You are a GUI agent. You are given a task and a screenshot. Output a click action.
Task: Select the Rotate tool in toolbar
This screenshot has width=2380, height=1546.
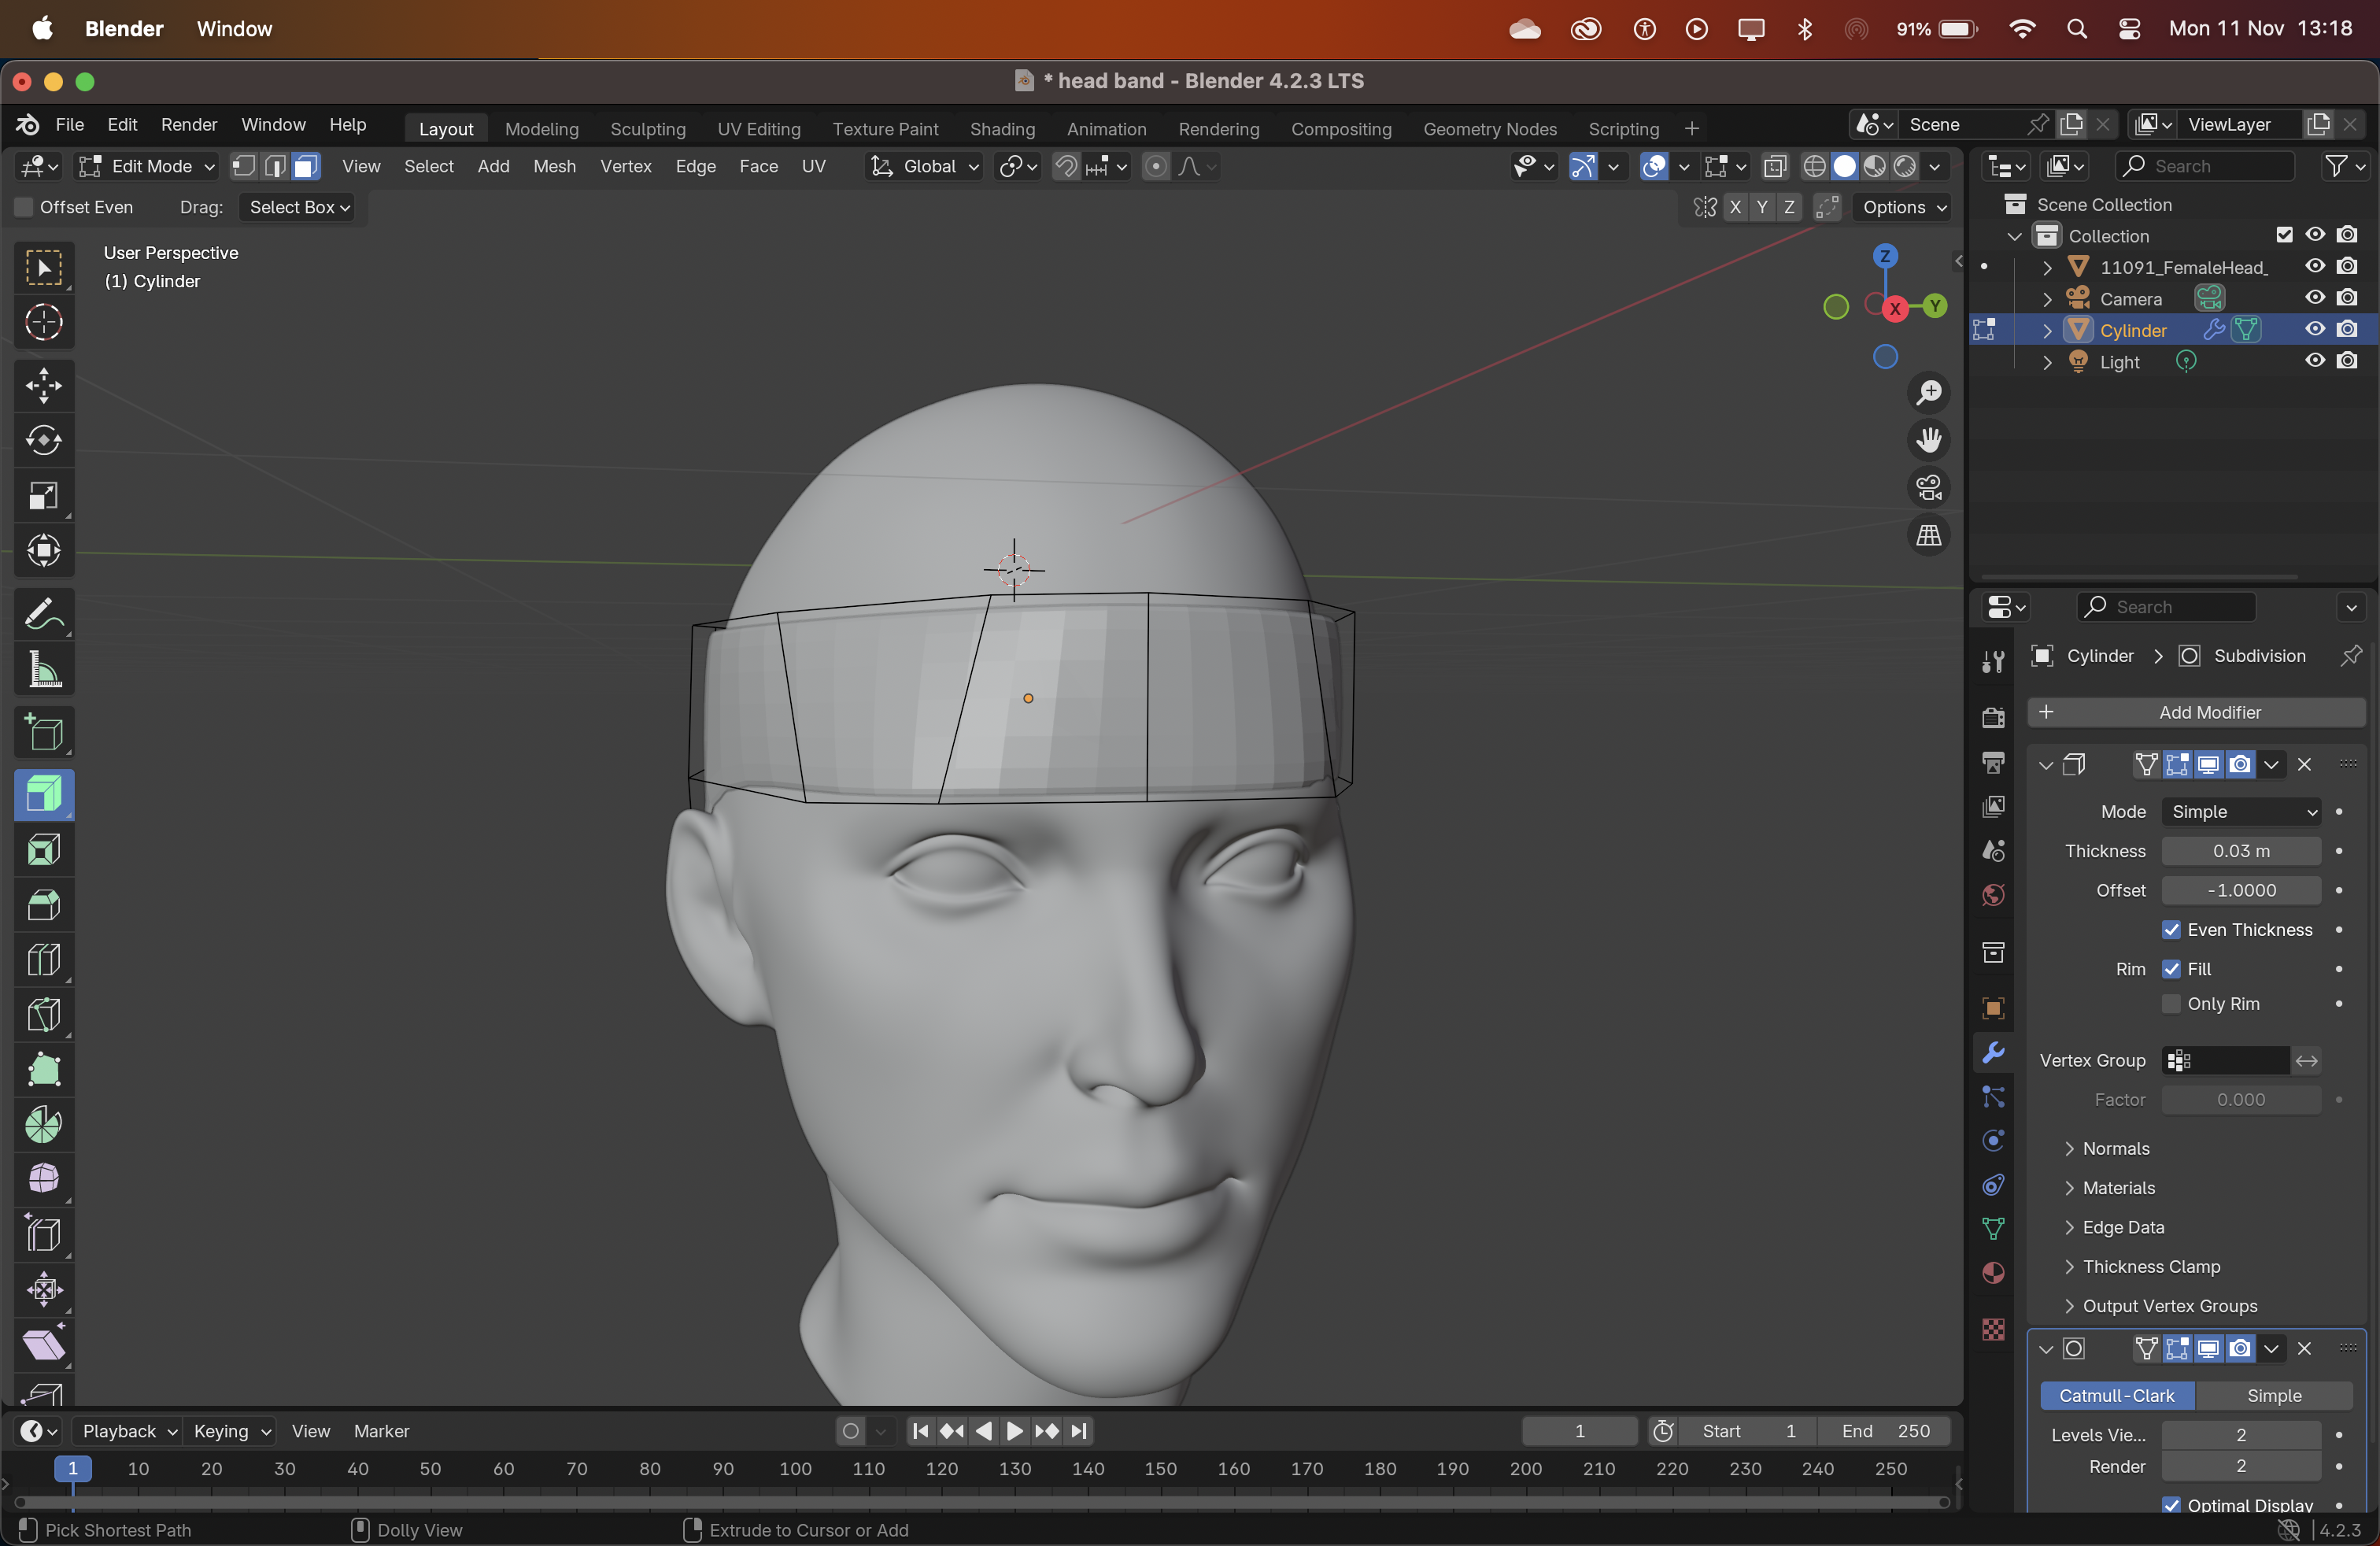43,439
